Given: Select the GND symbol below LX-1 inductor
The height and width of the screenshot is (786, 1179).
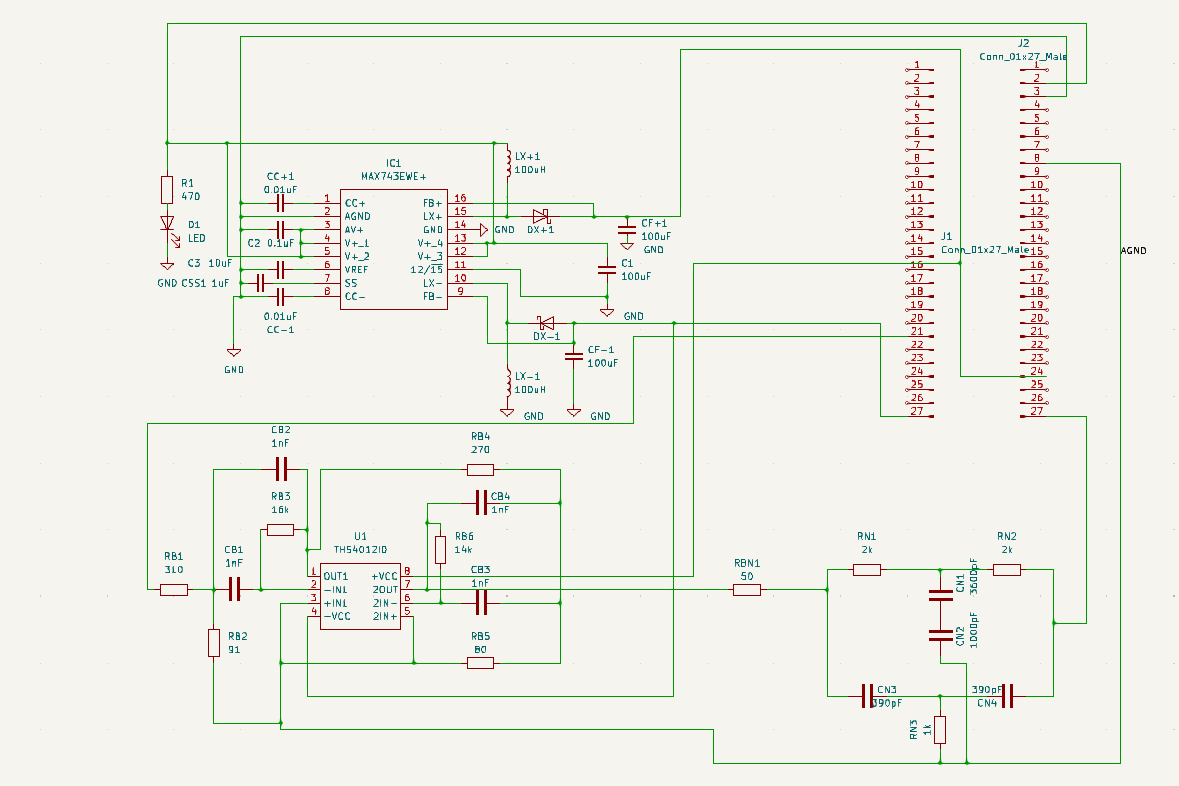Looking at the screenshot, I should 508,412.
